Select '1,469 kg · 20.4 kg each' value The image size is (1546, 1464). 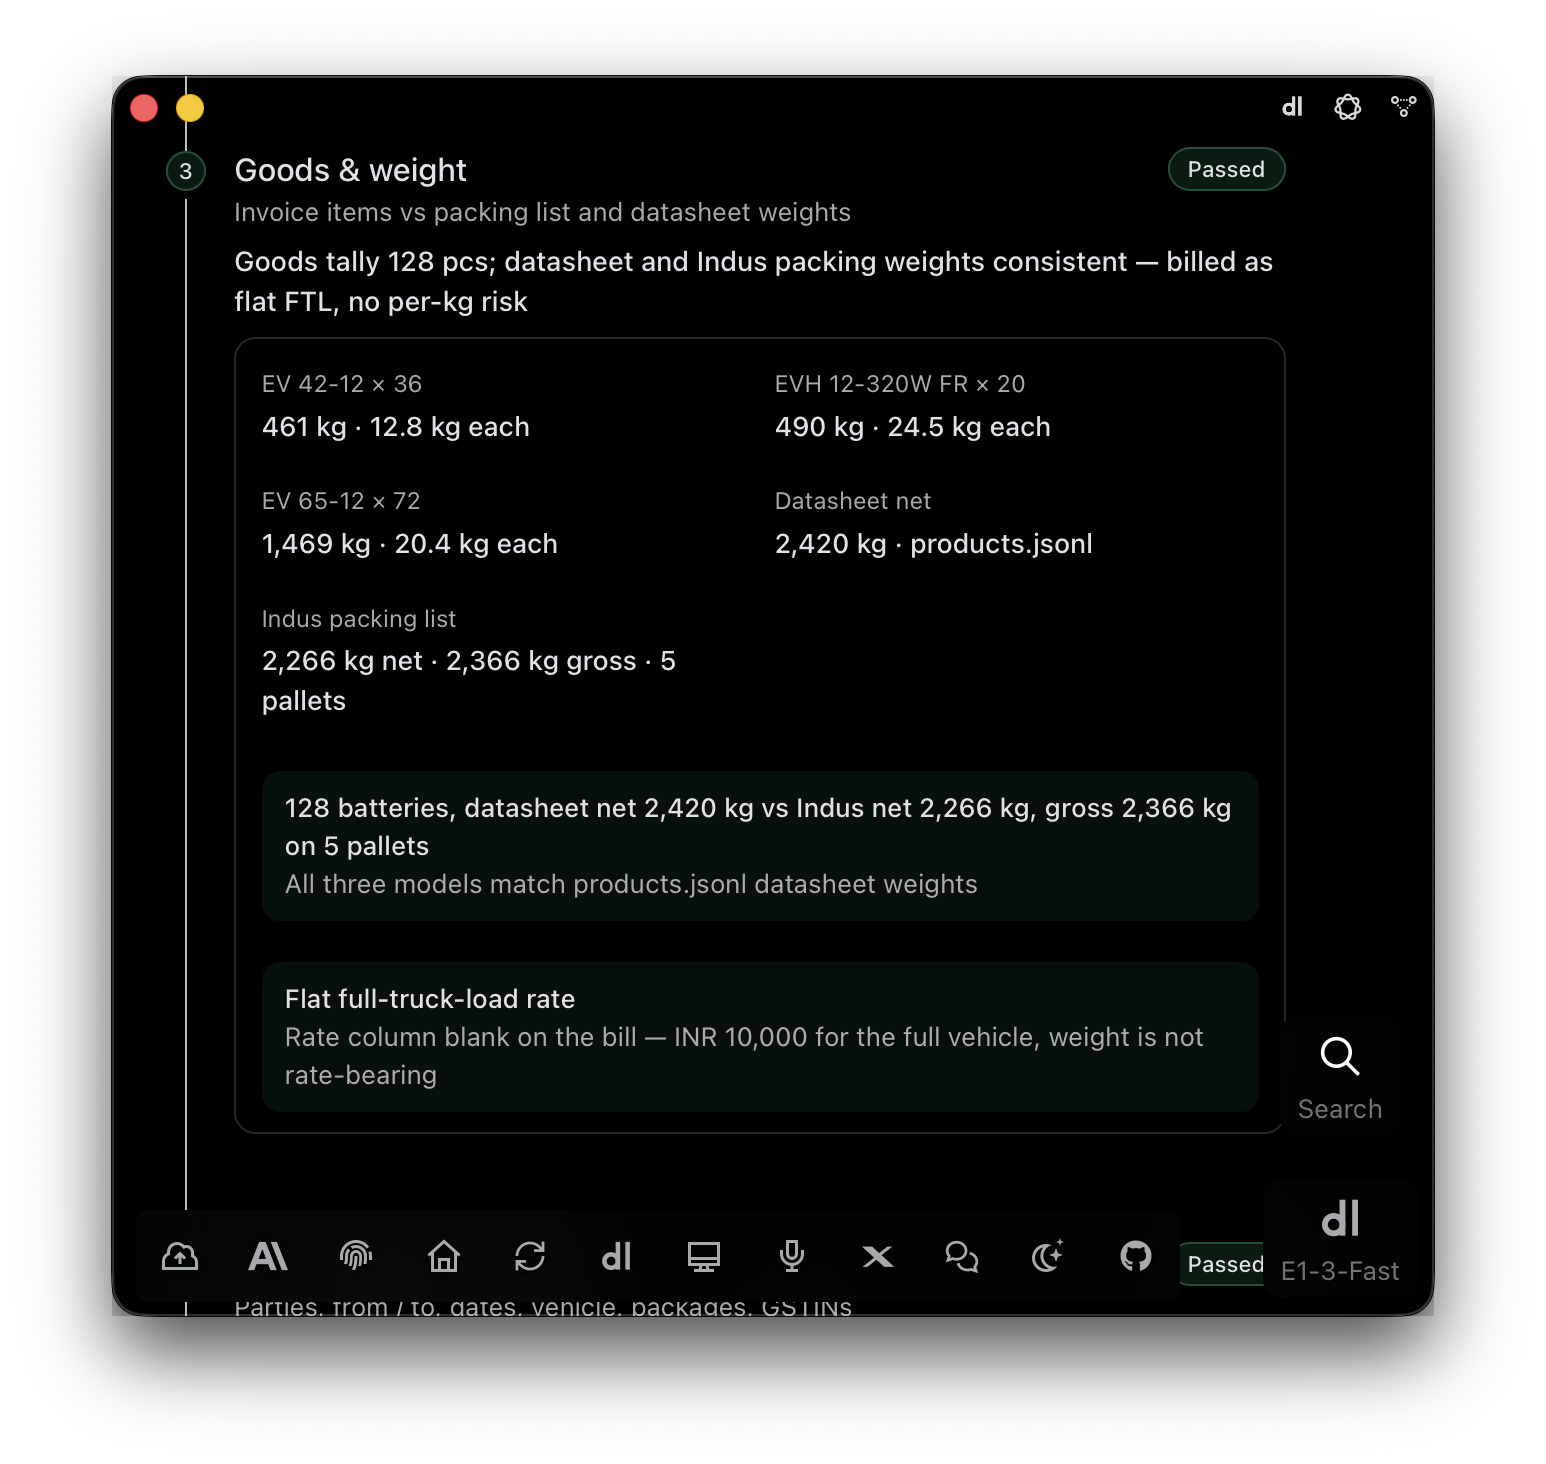click(410, 544)
